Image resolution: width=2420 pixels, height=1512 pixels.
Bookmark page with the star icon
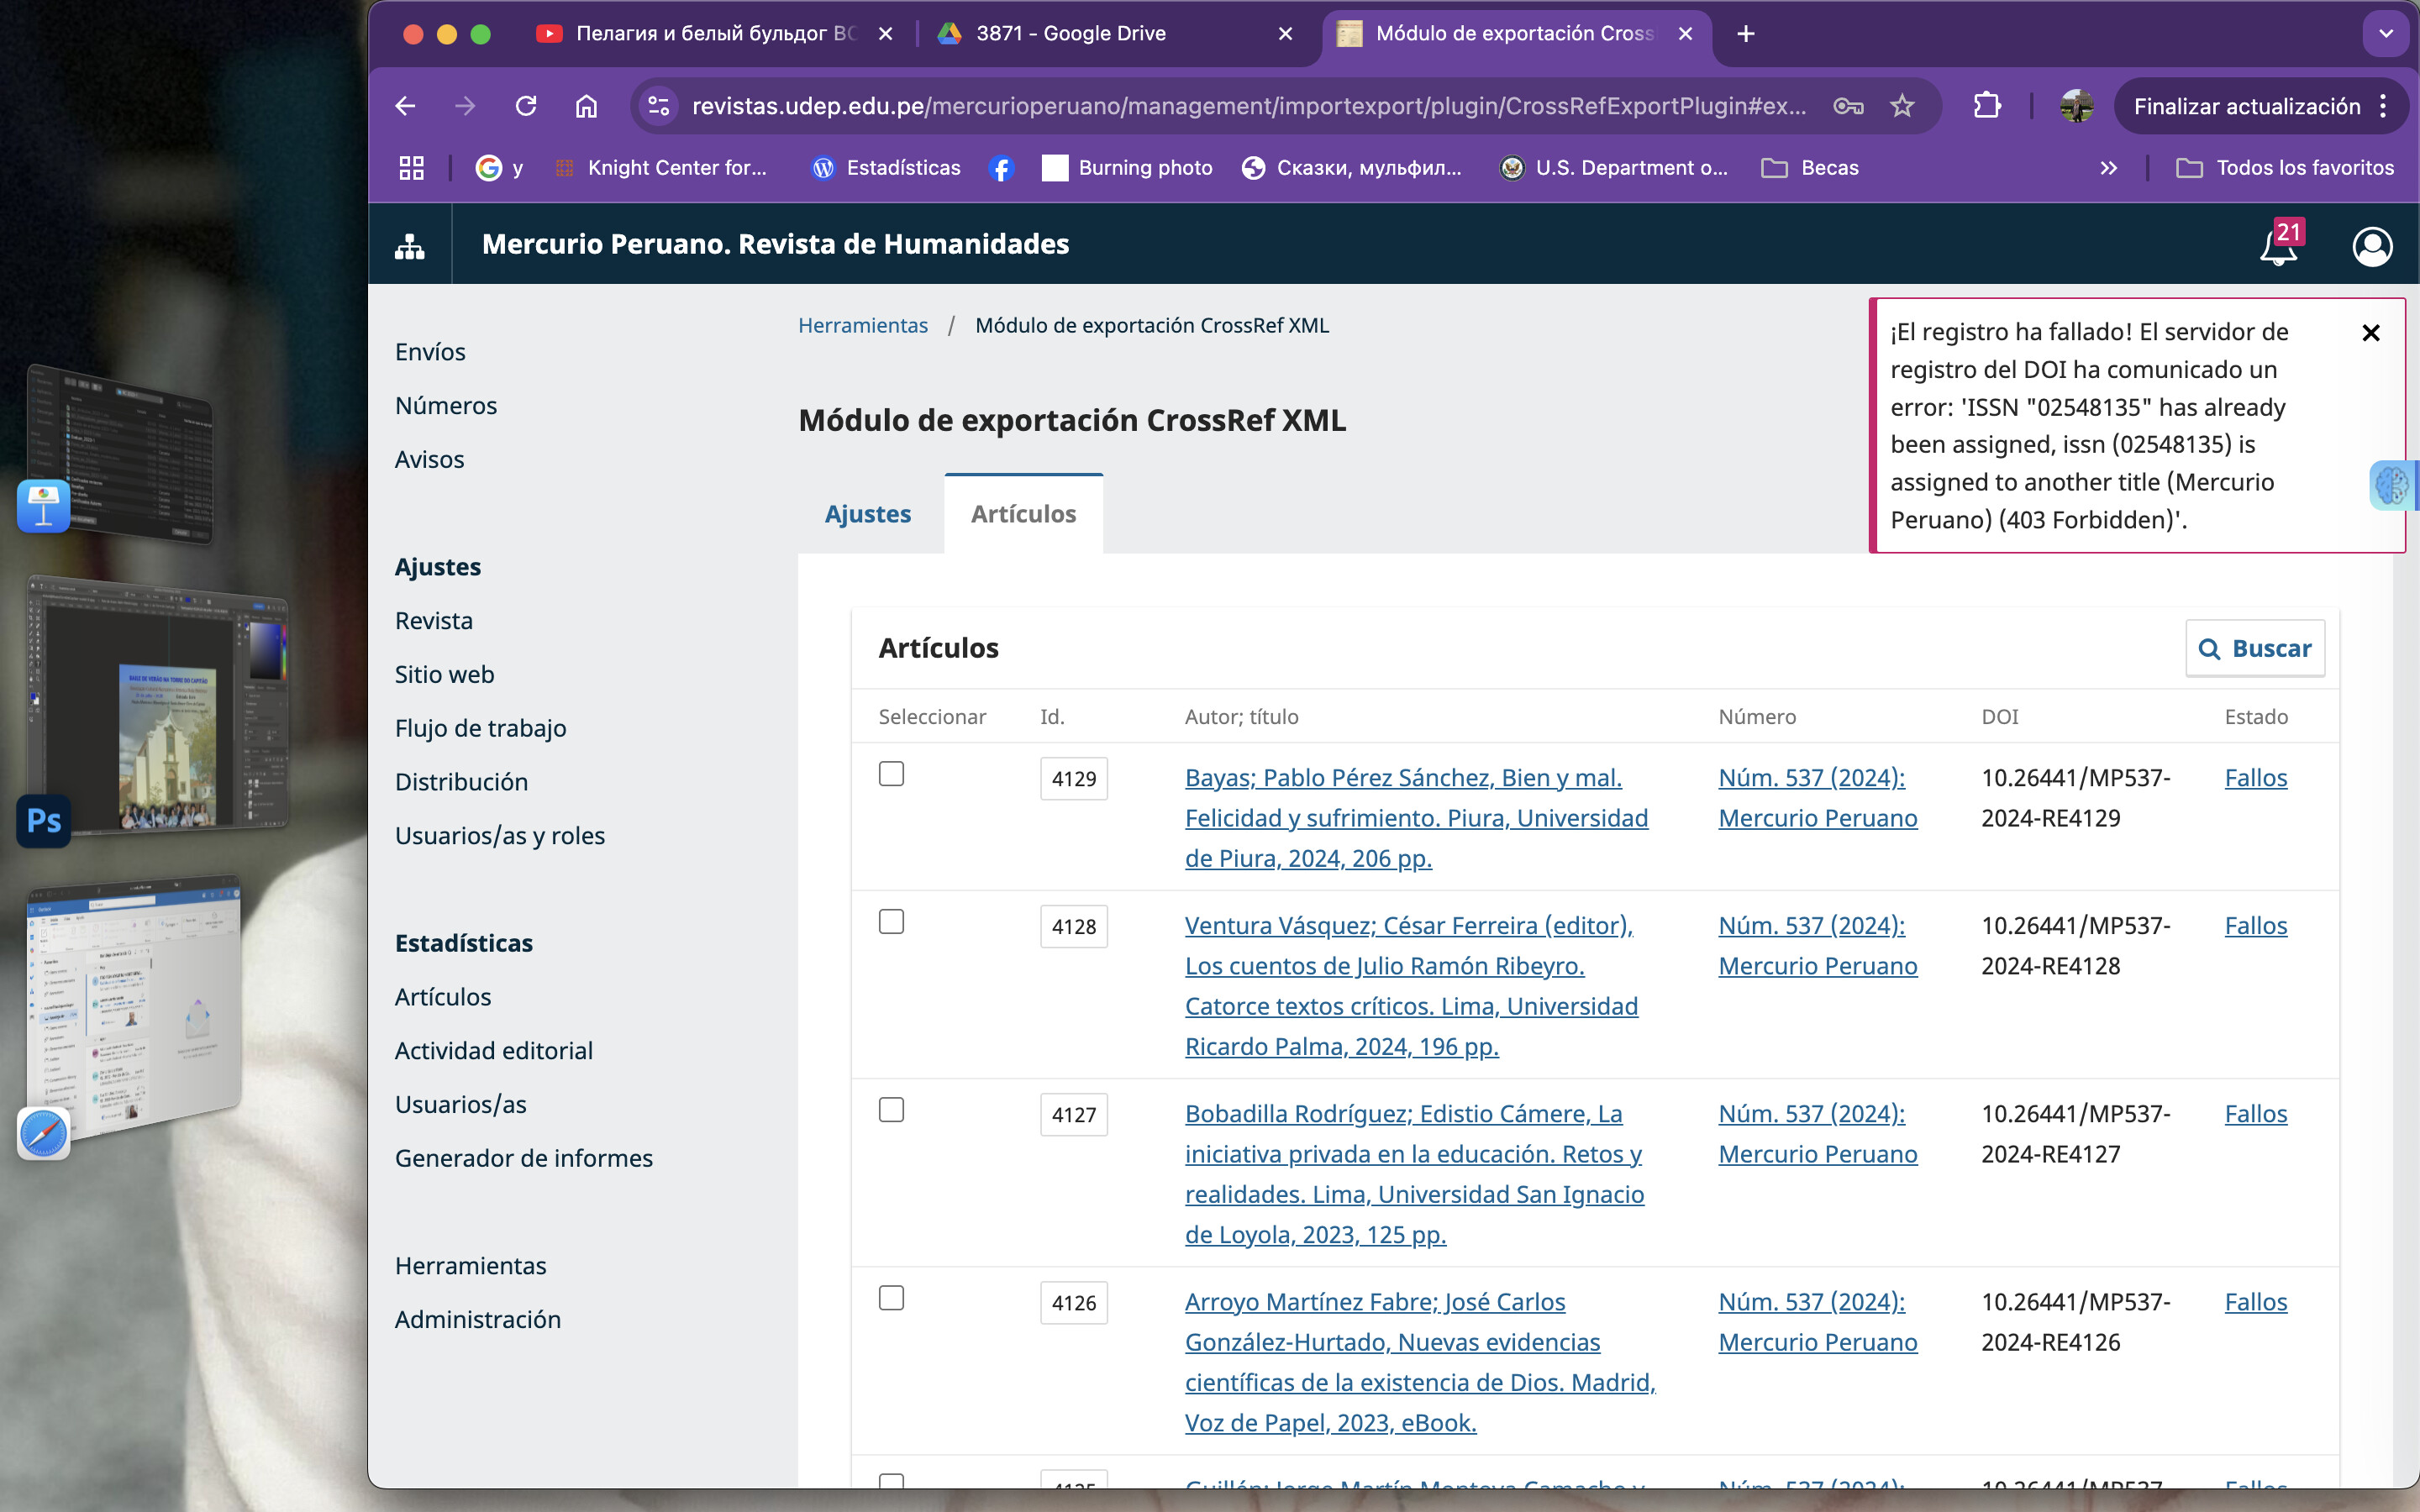pos(1902,106)
